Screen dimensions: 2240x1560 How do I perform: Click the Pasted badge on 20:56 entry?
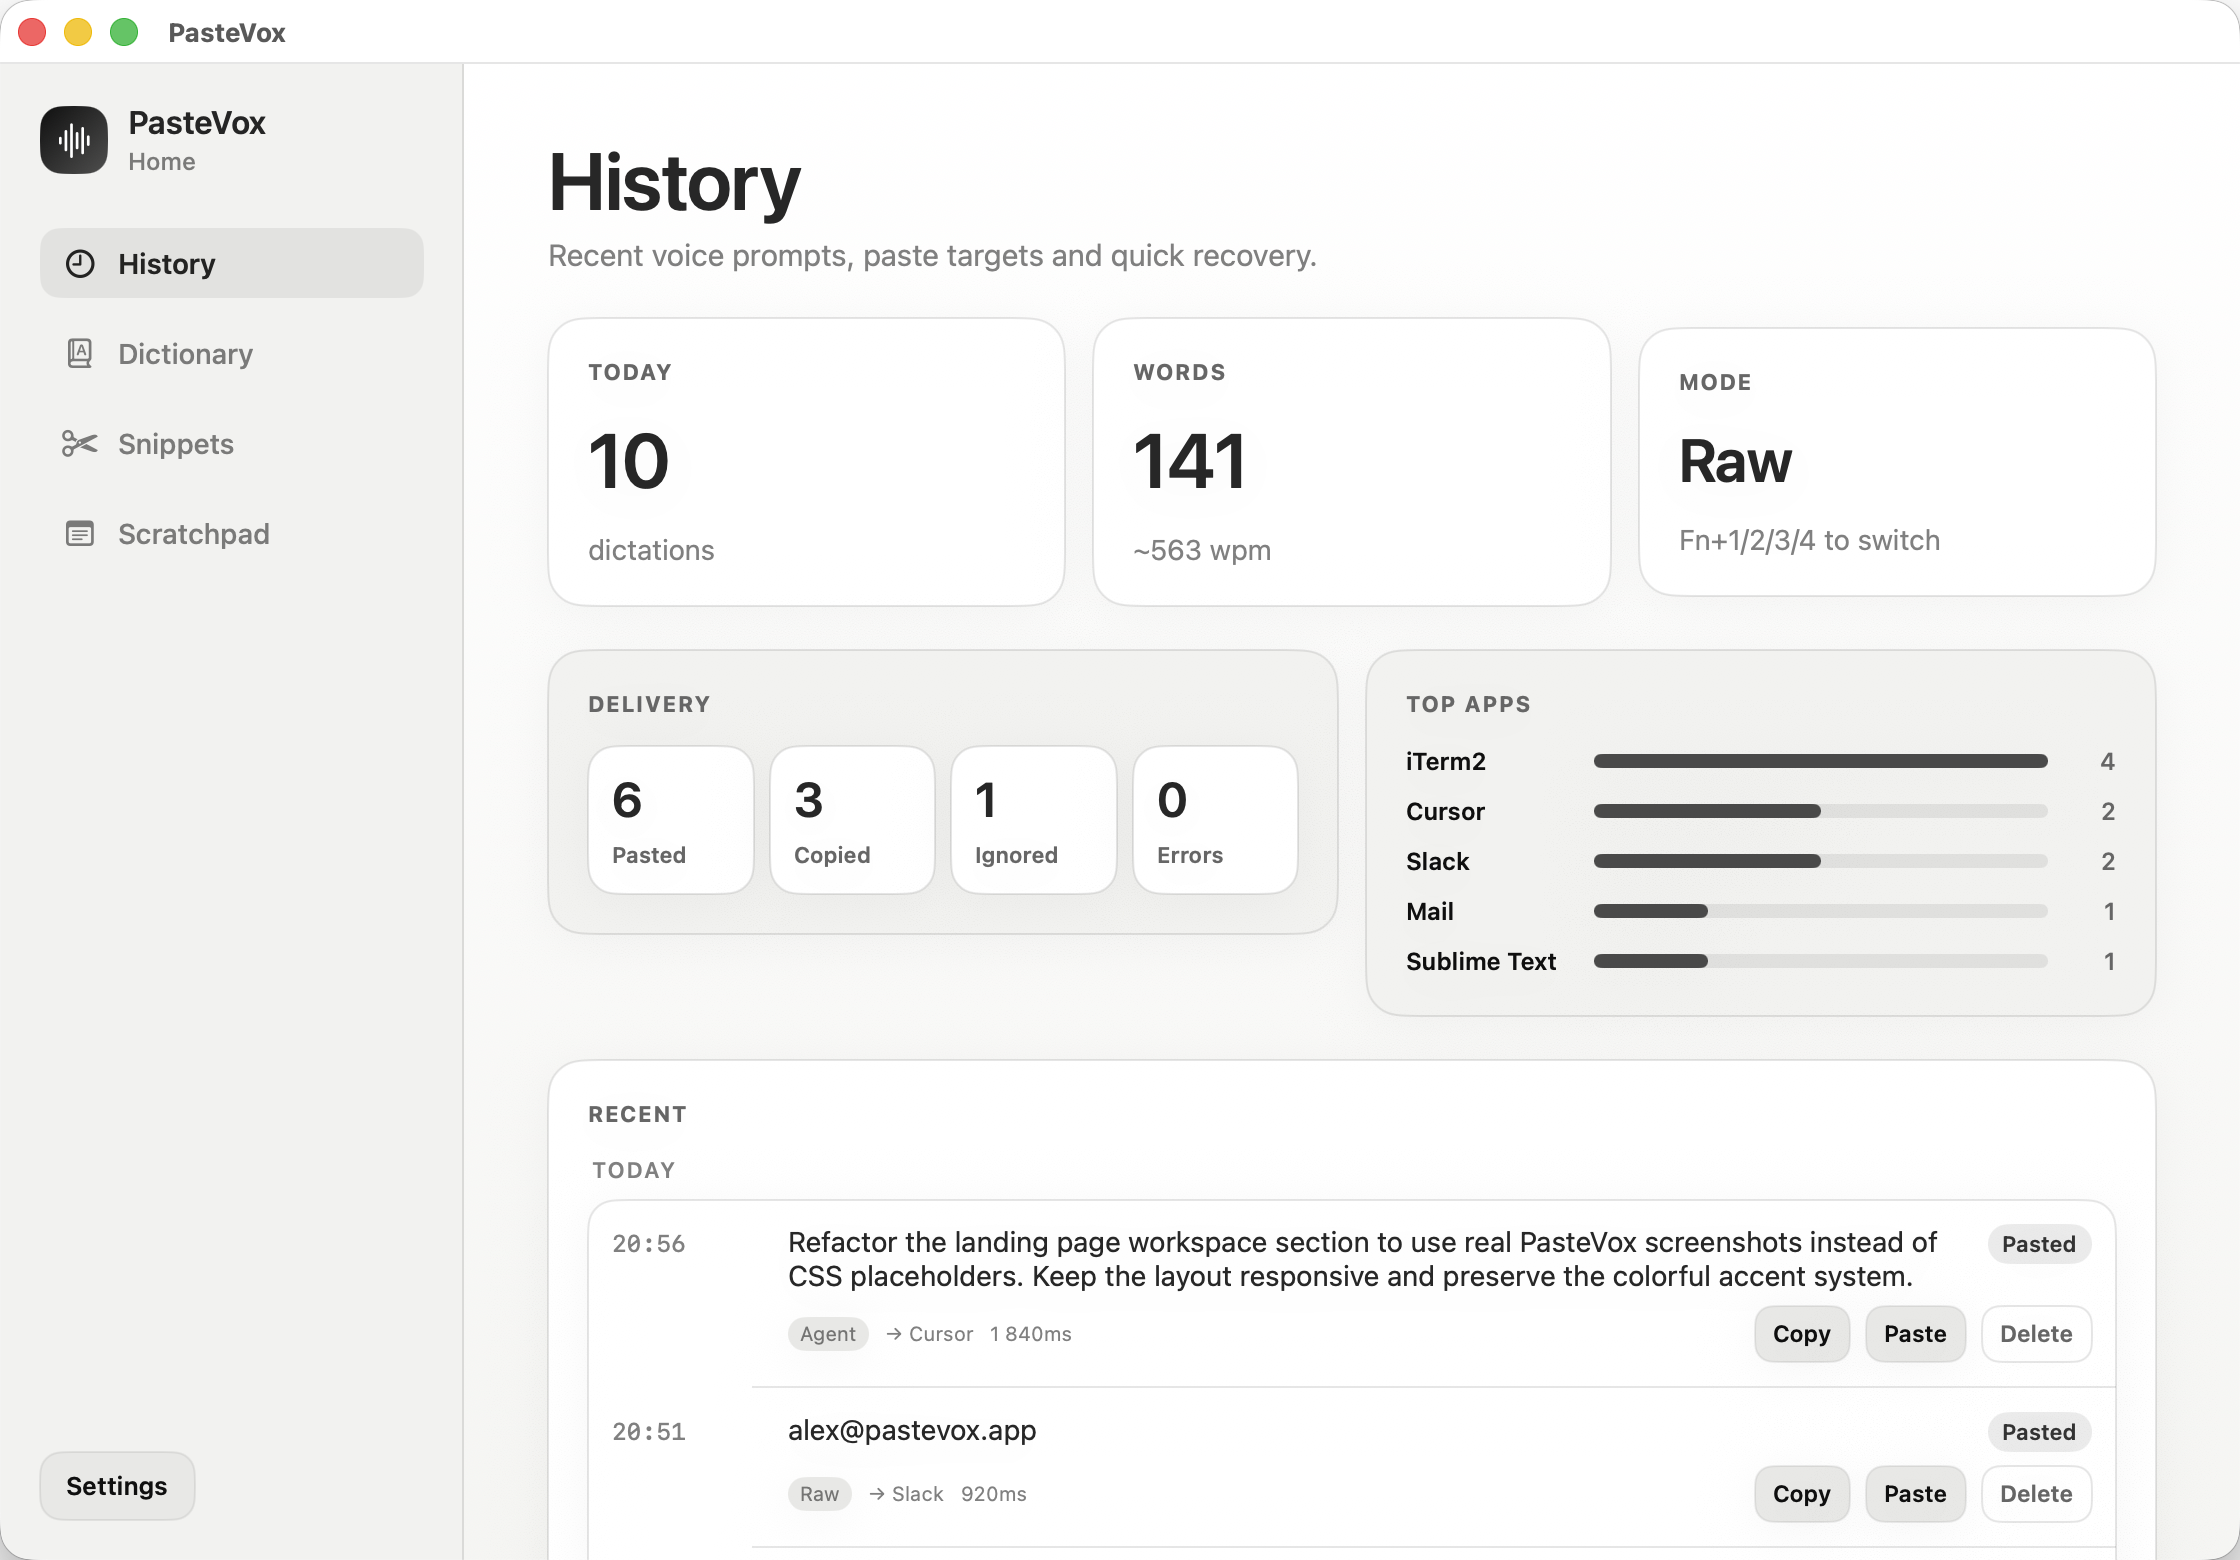(2039, 1244)
